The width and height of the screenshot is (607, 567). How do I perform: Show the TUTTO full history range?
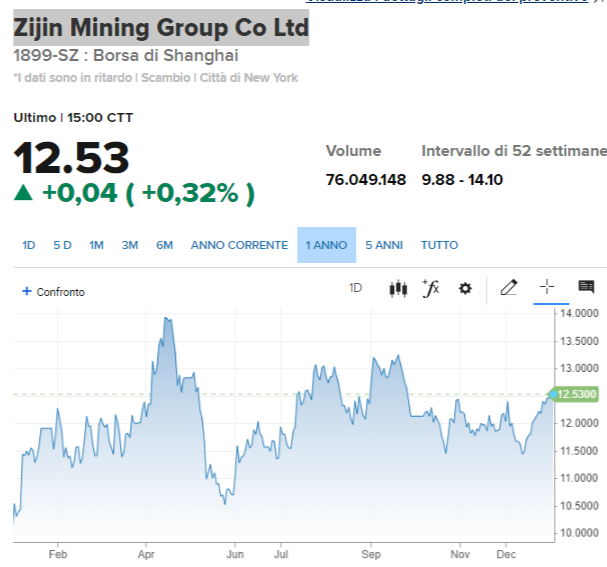pyautogui.click(x=439, y=245)
